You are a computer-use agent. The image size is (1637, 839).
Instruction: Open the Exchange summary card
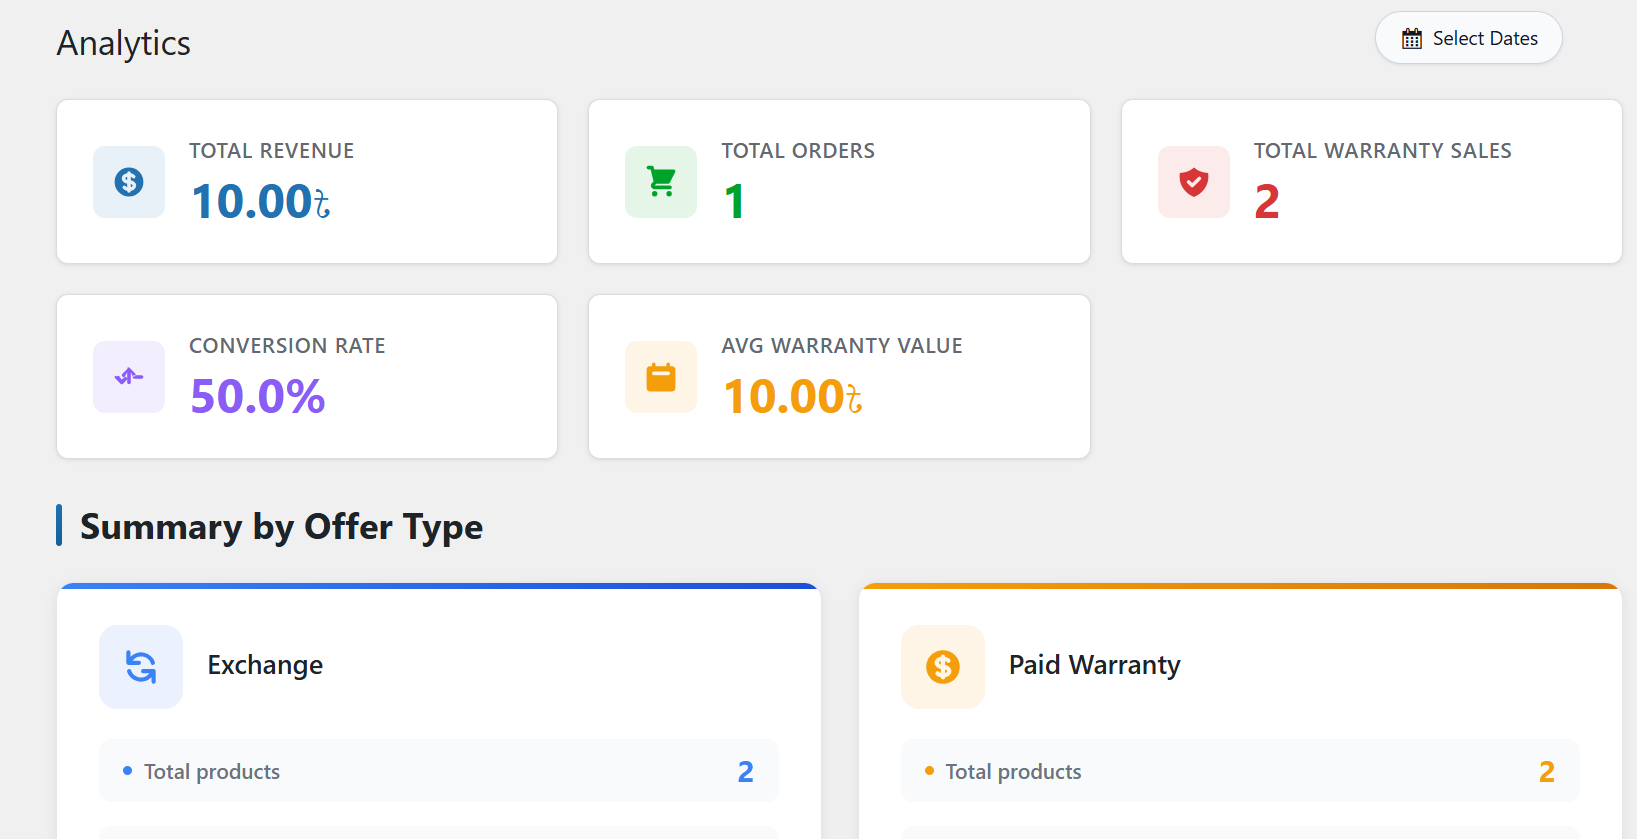coord(438,665)
